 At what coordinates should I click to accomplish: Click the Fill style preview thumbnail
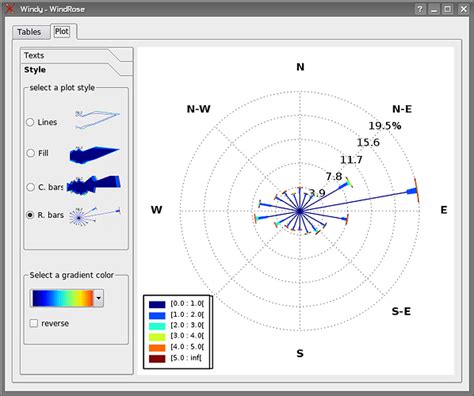point(94,155)
